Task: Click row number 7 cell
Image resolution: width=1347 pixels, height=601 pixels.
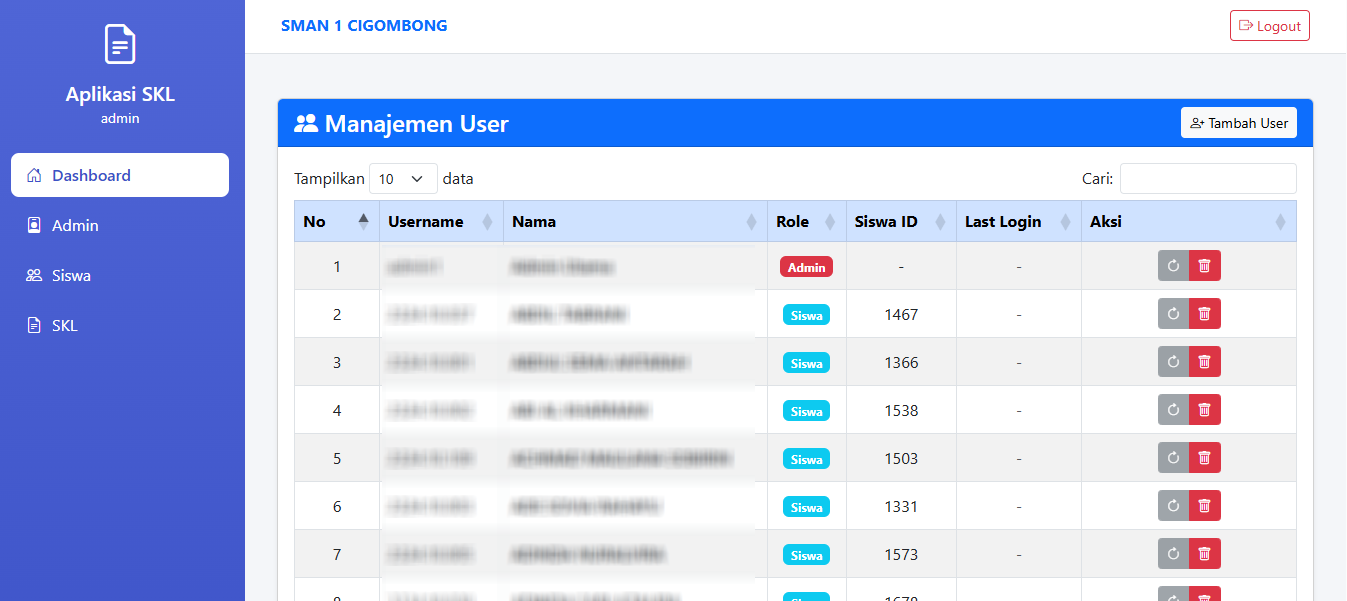Action: [337, 554]
